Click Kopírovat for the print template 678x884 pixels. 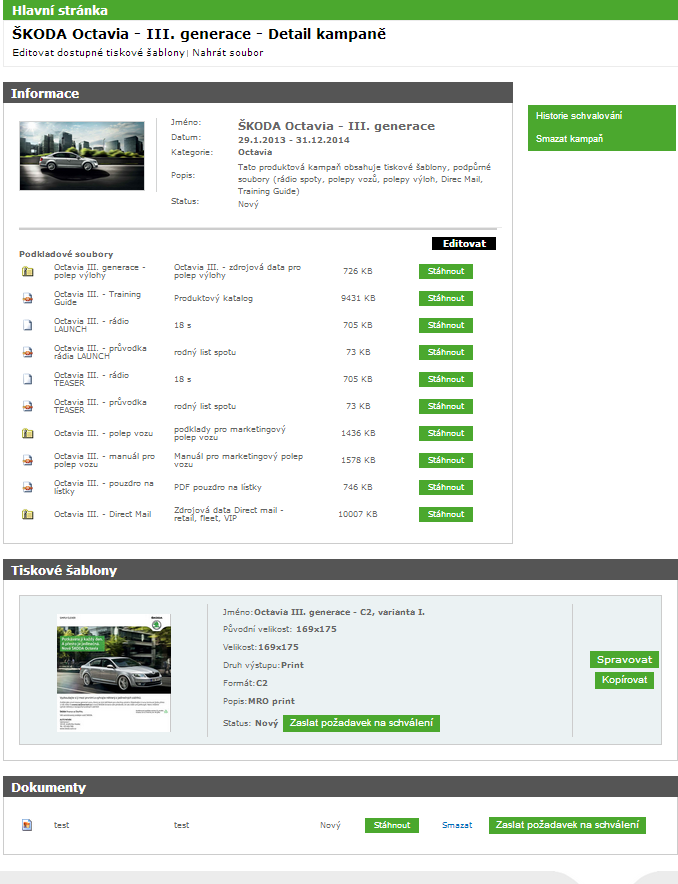coord(624,680)
